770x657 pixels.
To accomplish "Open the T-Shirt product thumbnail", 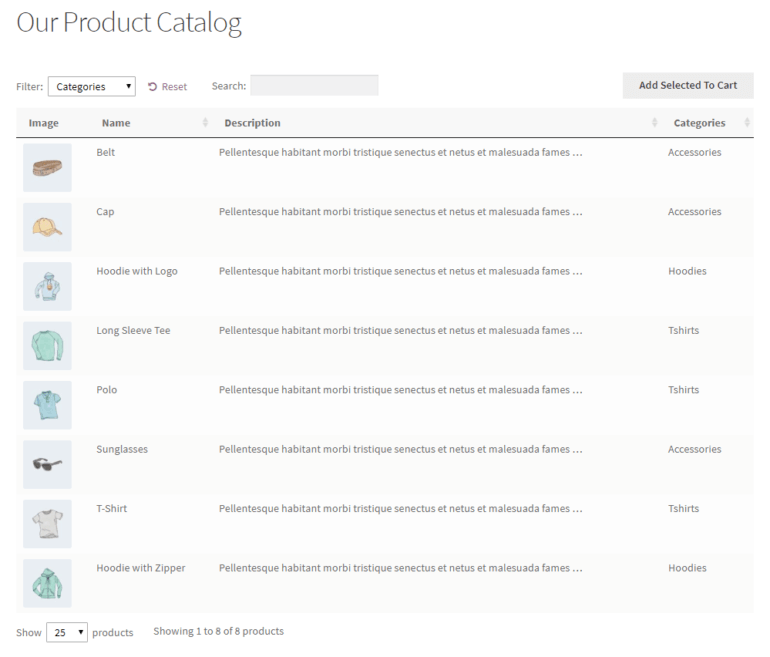I will coord(47,524).
